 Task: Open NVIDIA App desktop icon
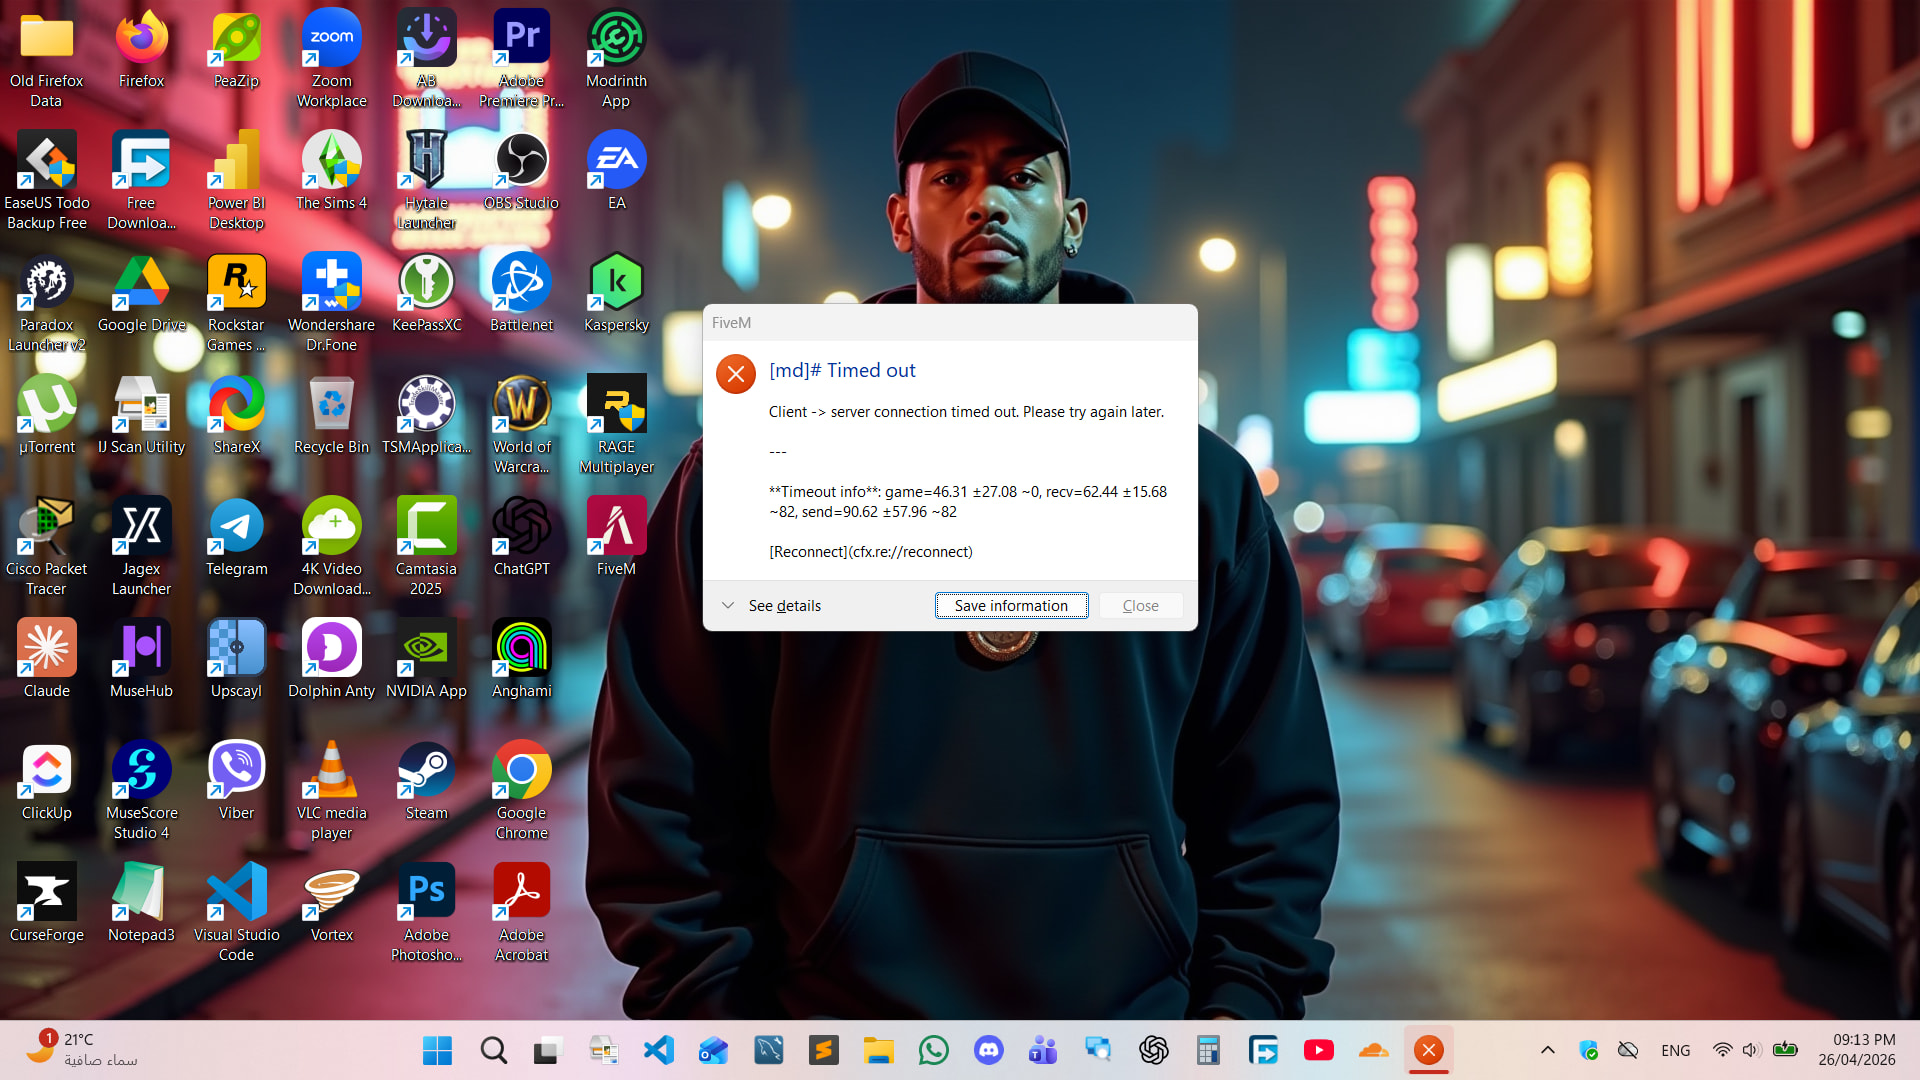(426, 659)
